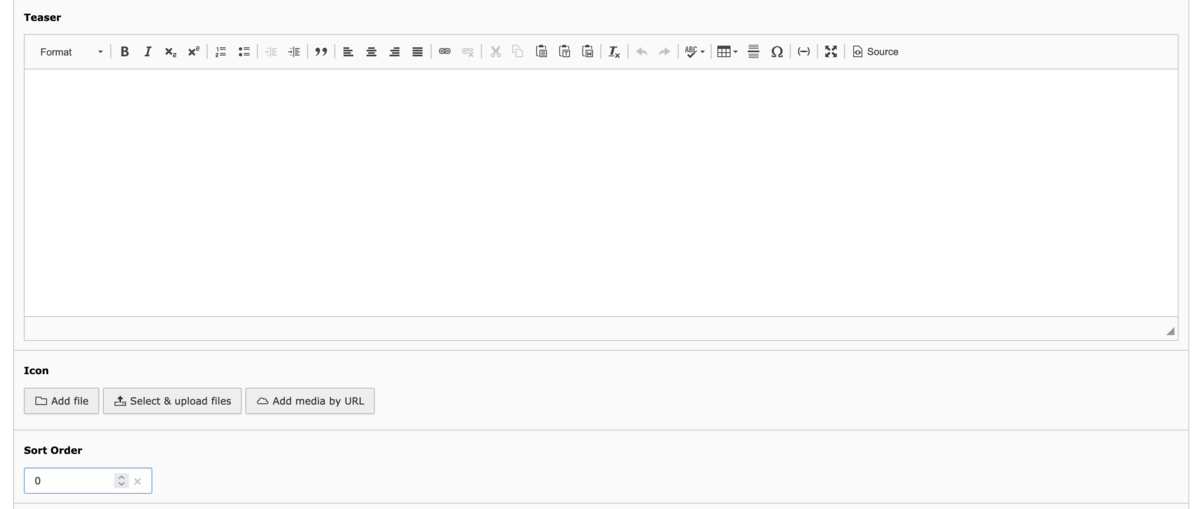This screenshot has width=1200, height=509.
Task: Open the Format dropdown
Action: point(71,52)
